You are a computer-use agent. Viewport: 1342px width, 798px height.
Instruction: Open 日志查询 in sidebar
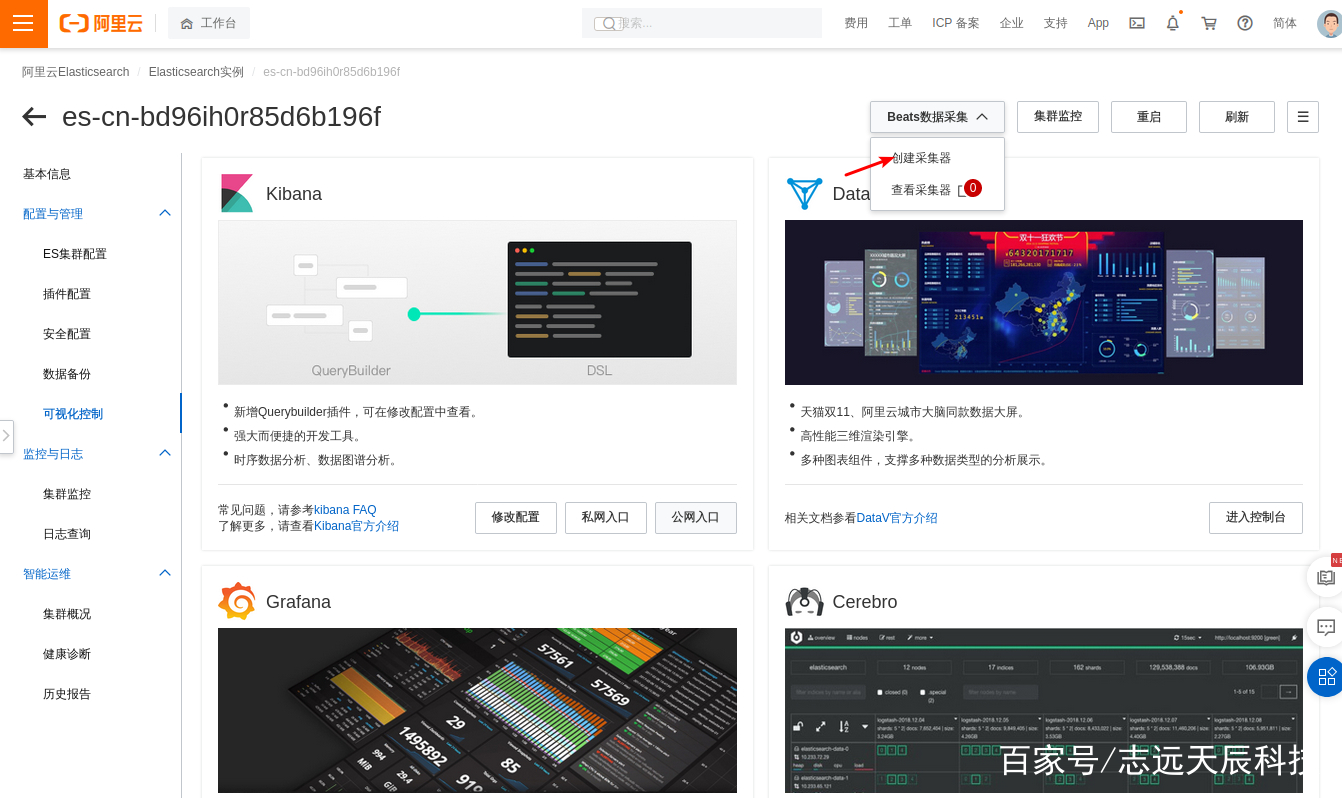tap(67, 534)
